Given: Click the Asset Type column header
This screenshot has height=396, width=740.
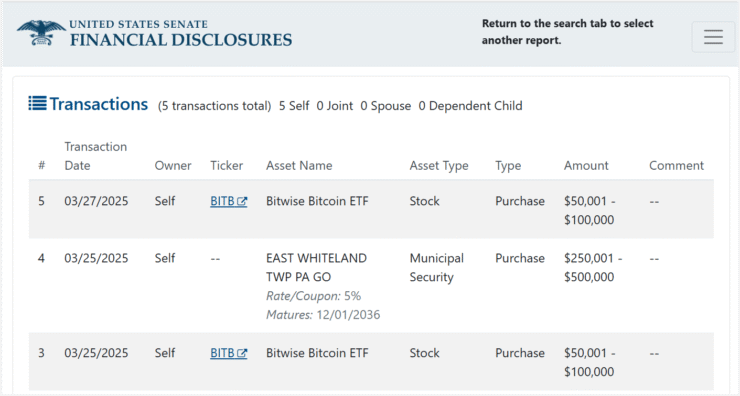Looking at the screenshot, I should [439, 166].
